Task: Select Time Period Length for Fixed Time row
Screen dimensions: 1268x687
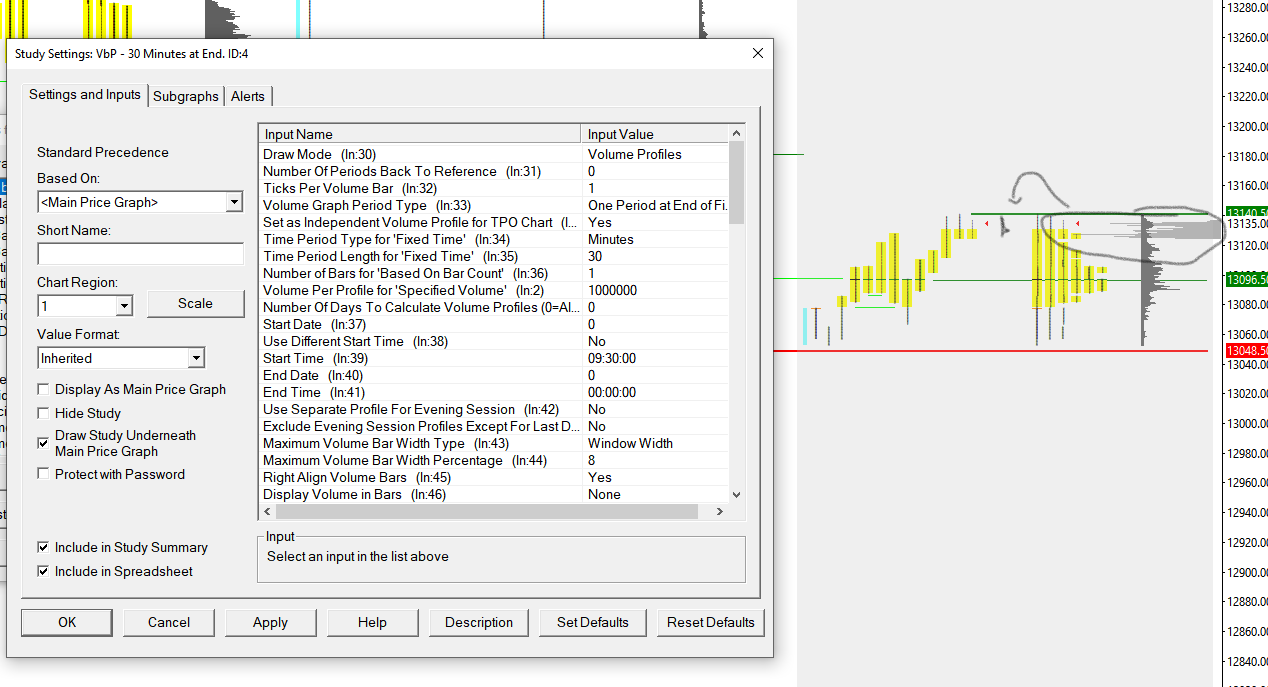Action: pos(494,256)
